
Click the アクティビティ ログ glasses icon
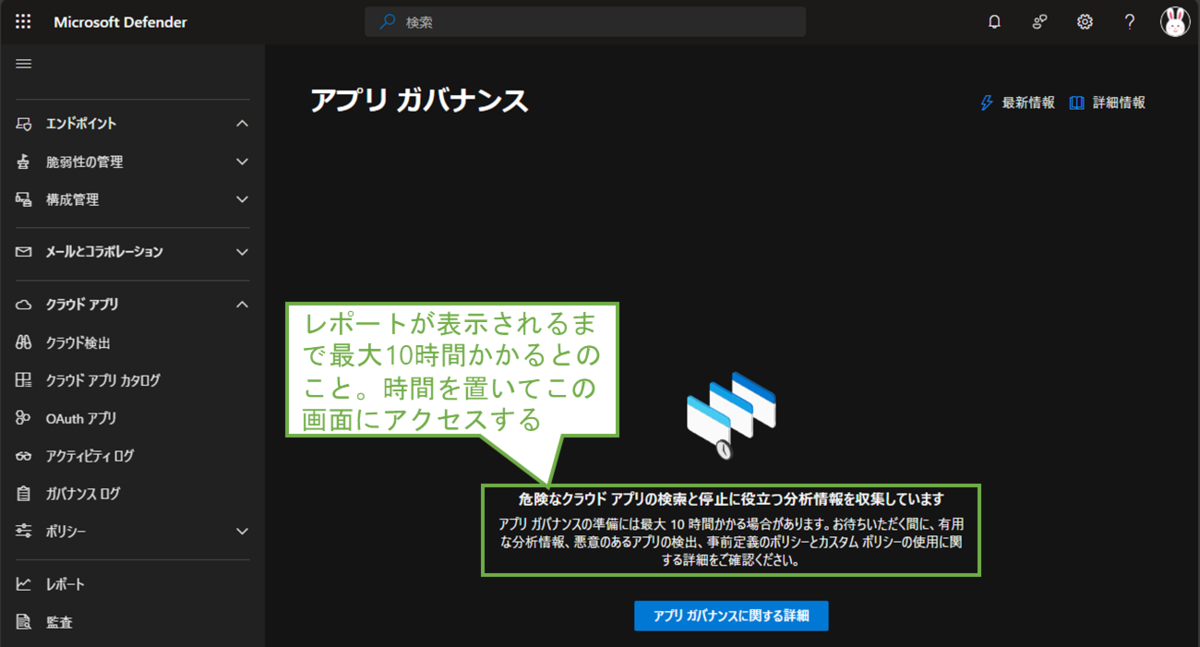coord(24,456)
